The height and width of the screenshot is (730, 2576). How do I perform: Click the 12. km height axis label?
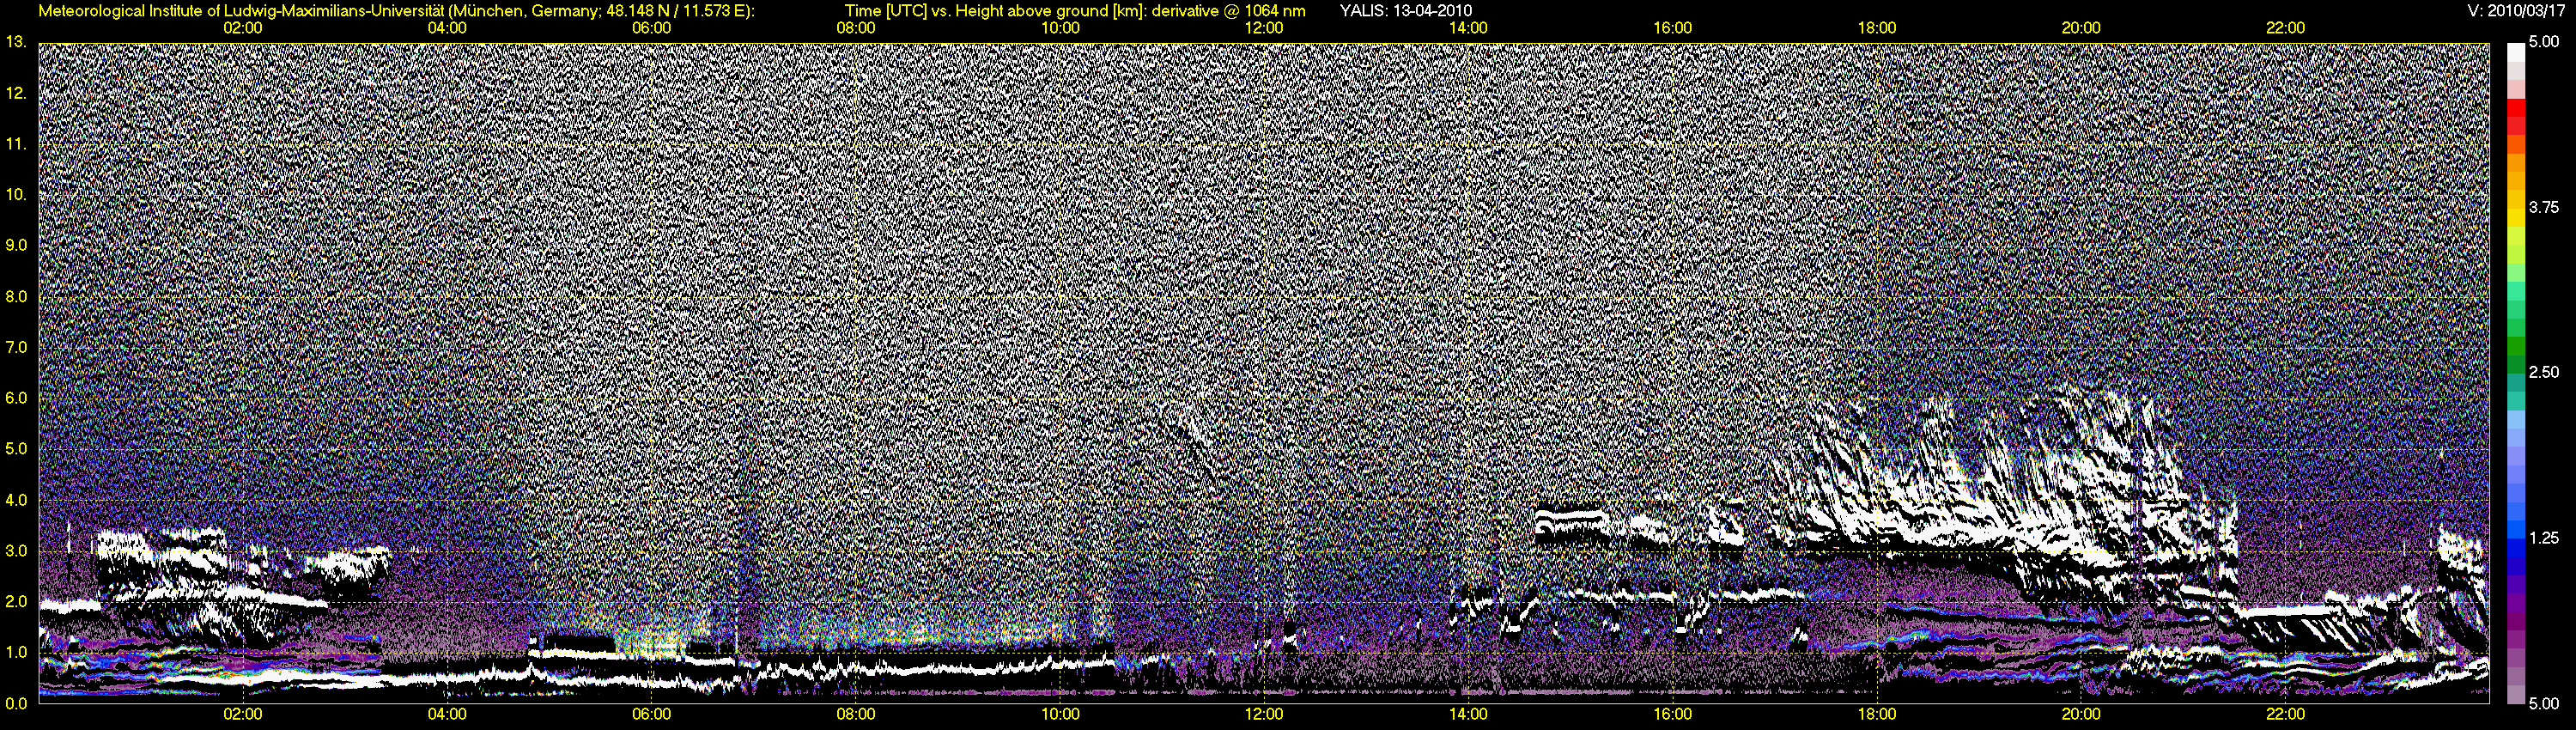click(x=15, y=93)
